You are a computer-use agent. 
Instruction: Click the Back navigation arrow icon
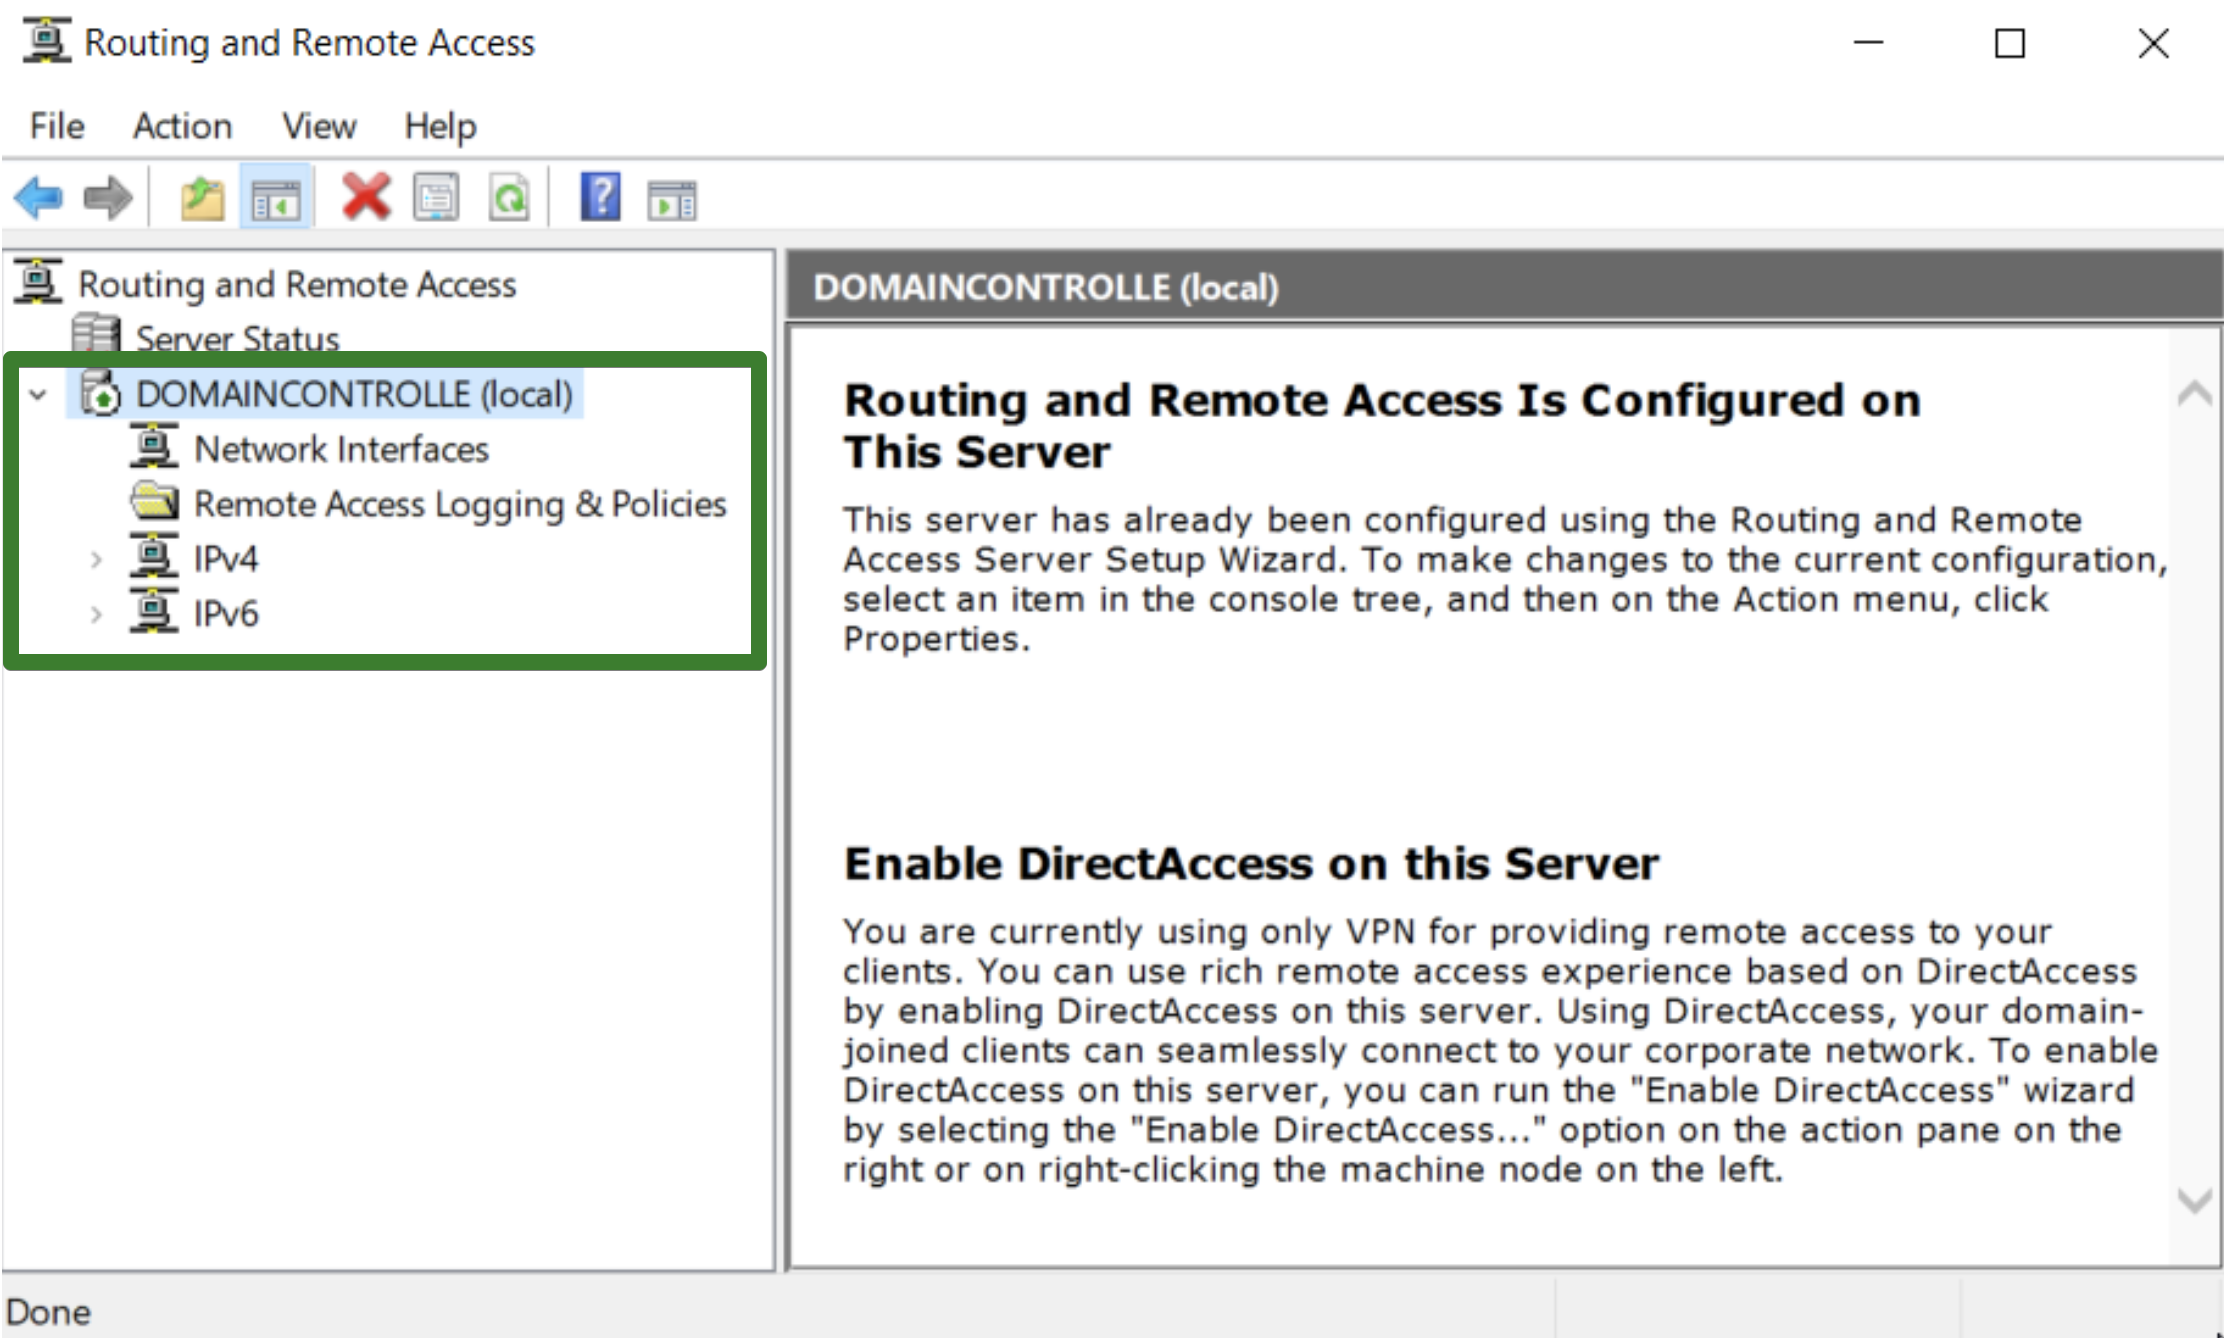tap(38, 196)
